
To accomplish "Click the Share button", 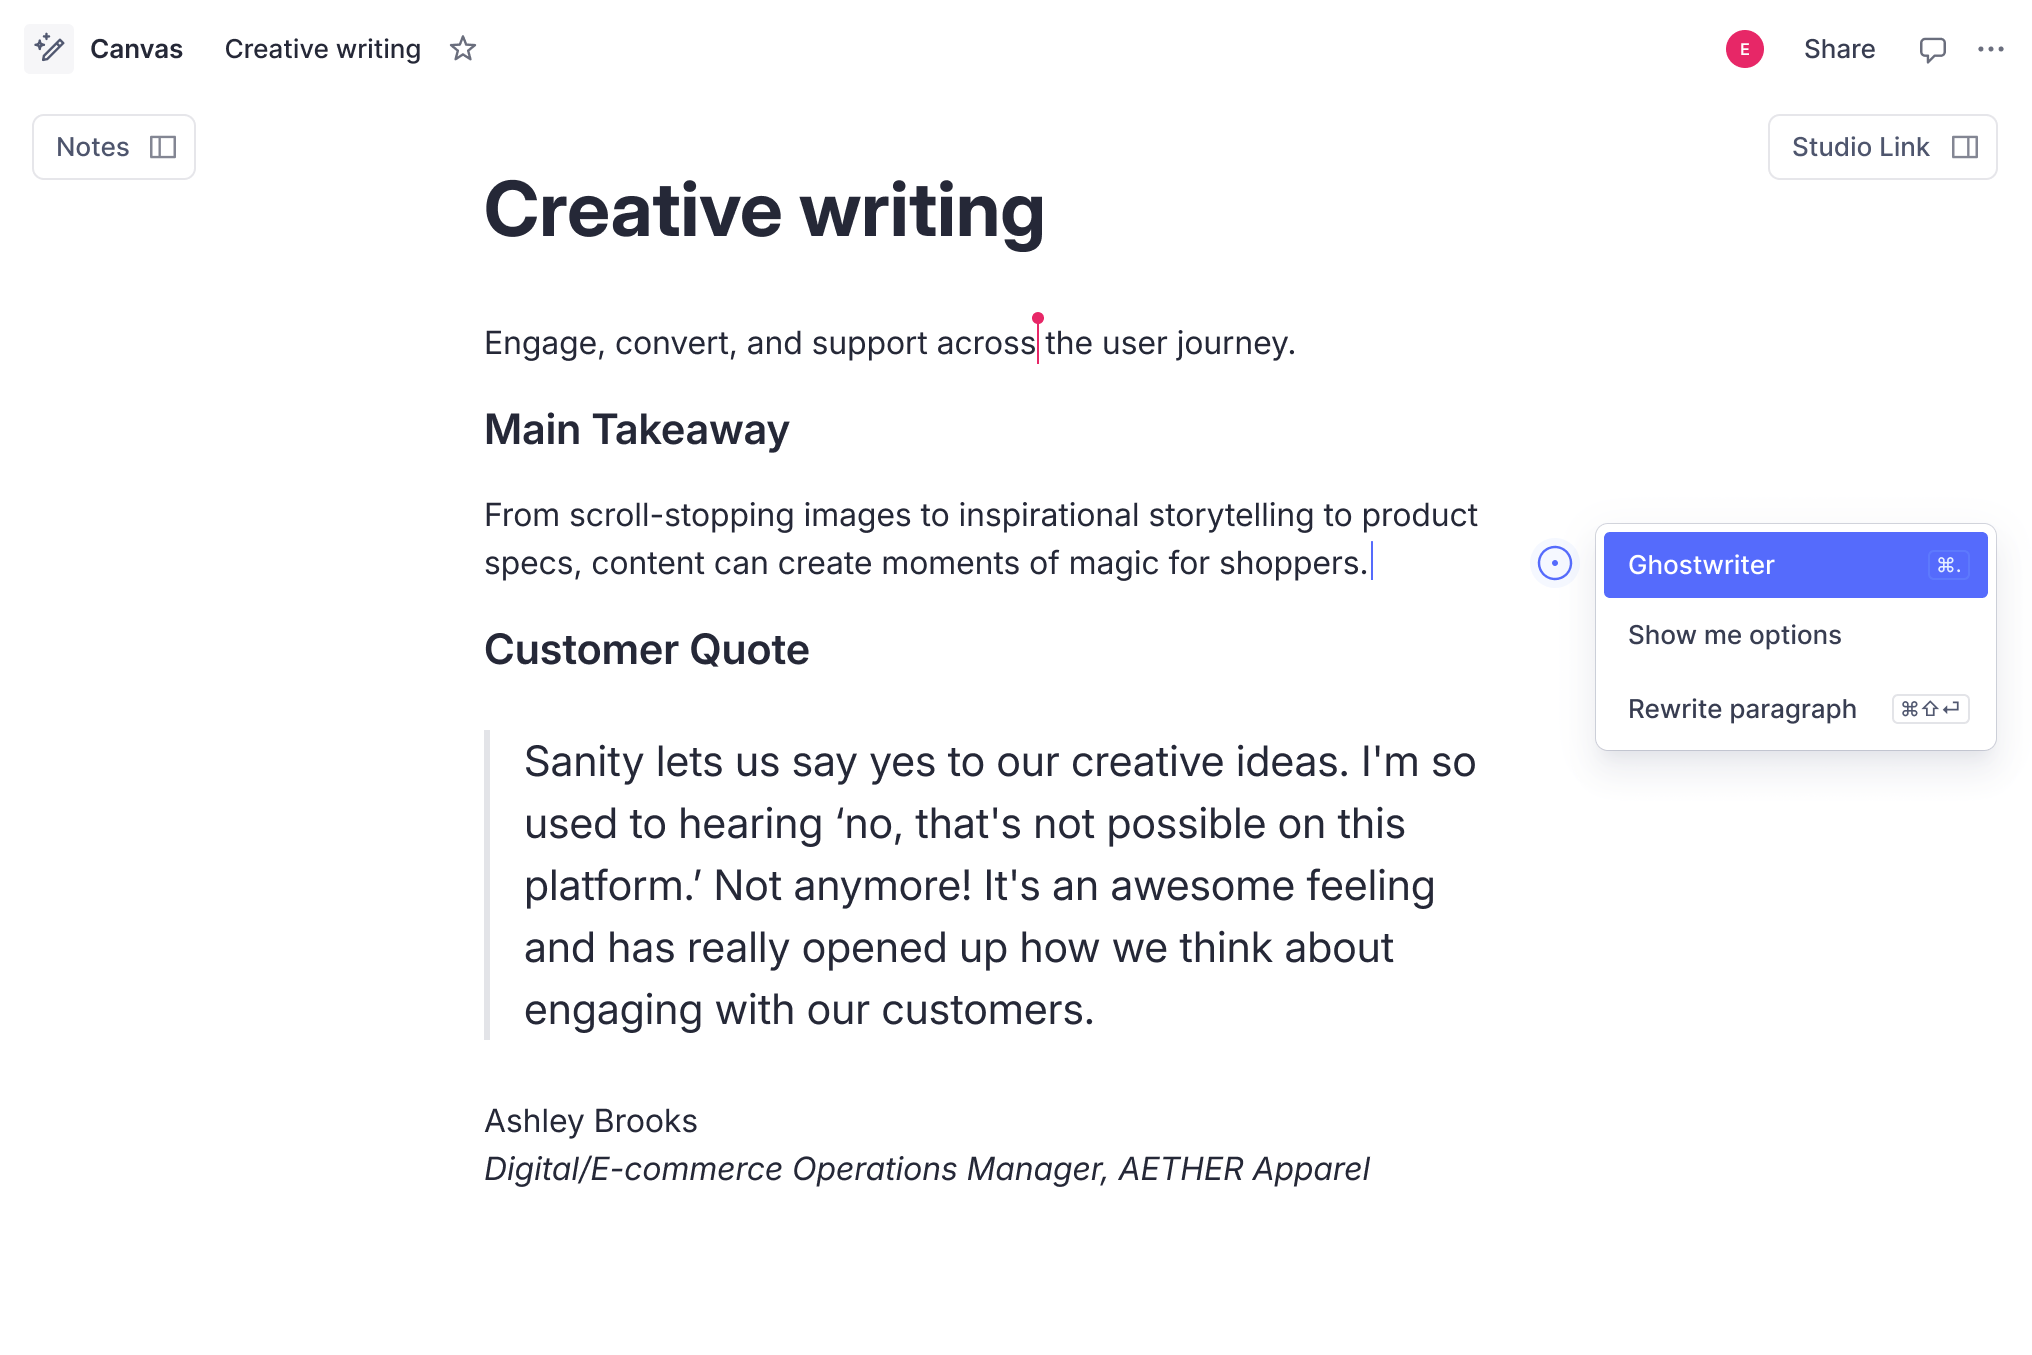I will click(1839, 48).
